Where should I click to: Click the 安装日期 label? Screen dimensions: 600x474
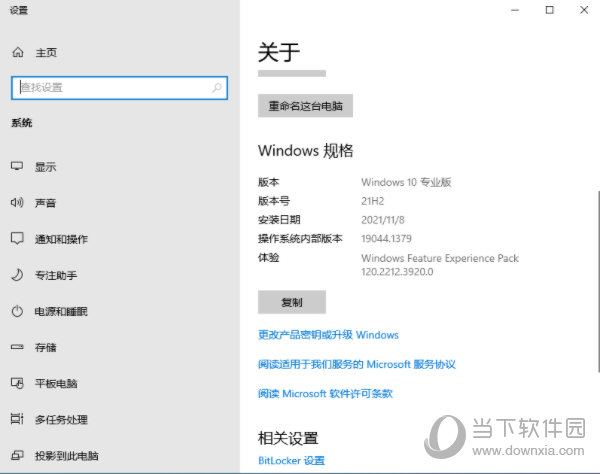coord(279,220)
